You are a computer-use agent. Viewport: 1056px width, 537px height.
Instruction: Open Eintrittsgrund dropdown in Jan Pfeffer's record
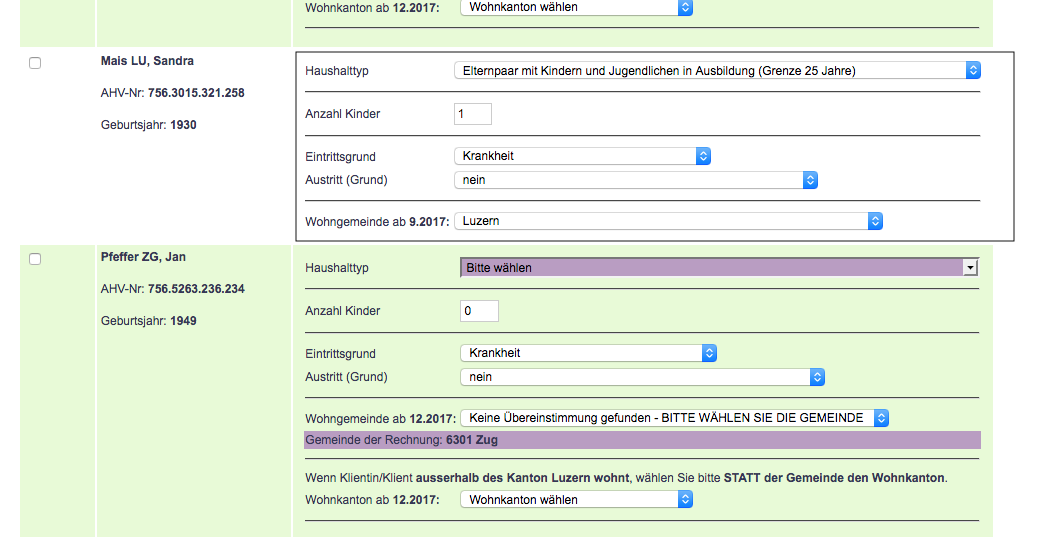click(588, 353)
